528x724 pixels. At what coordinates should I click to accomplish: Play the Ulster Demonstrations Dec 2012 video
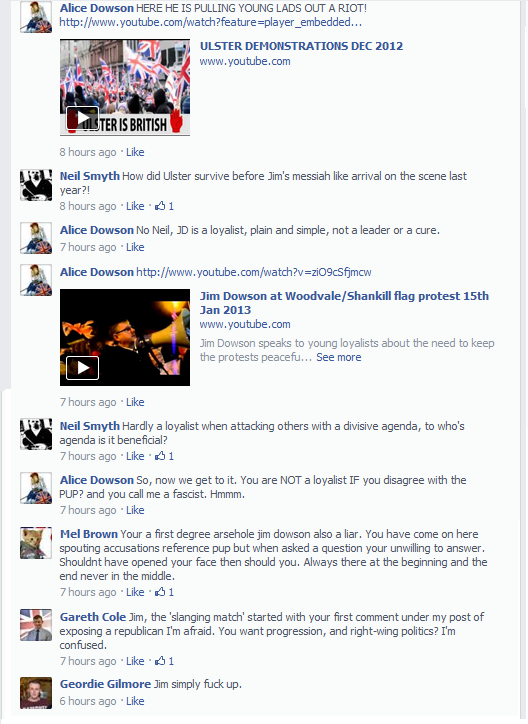pos(82,118)
